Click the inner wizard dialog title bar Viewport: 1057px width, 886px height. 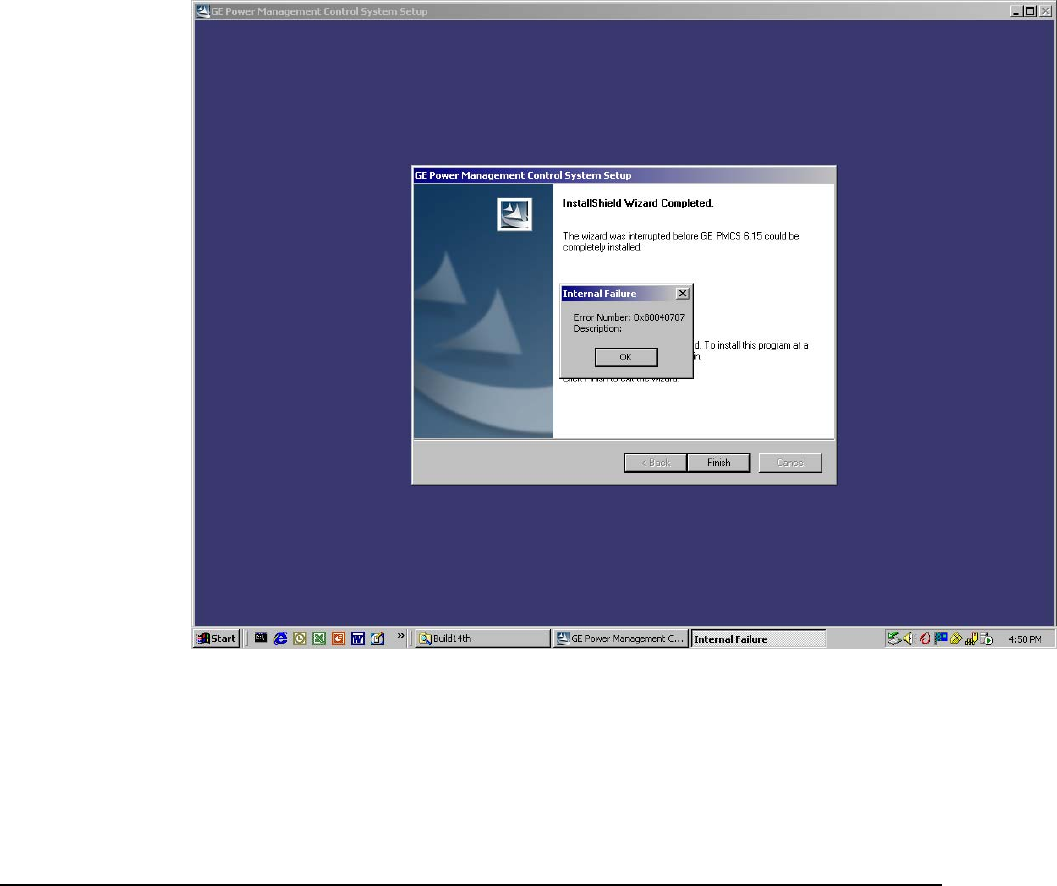coord(624,175)
